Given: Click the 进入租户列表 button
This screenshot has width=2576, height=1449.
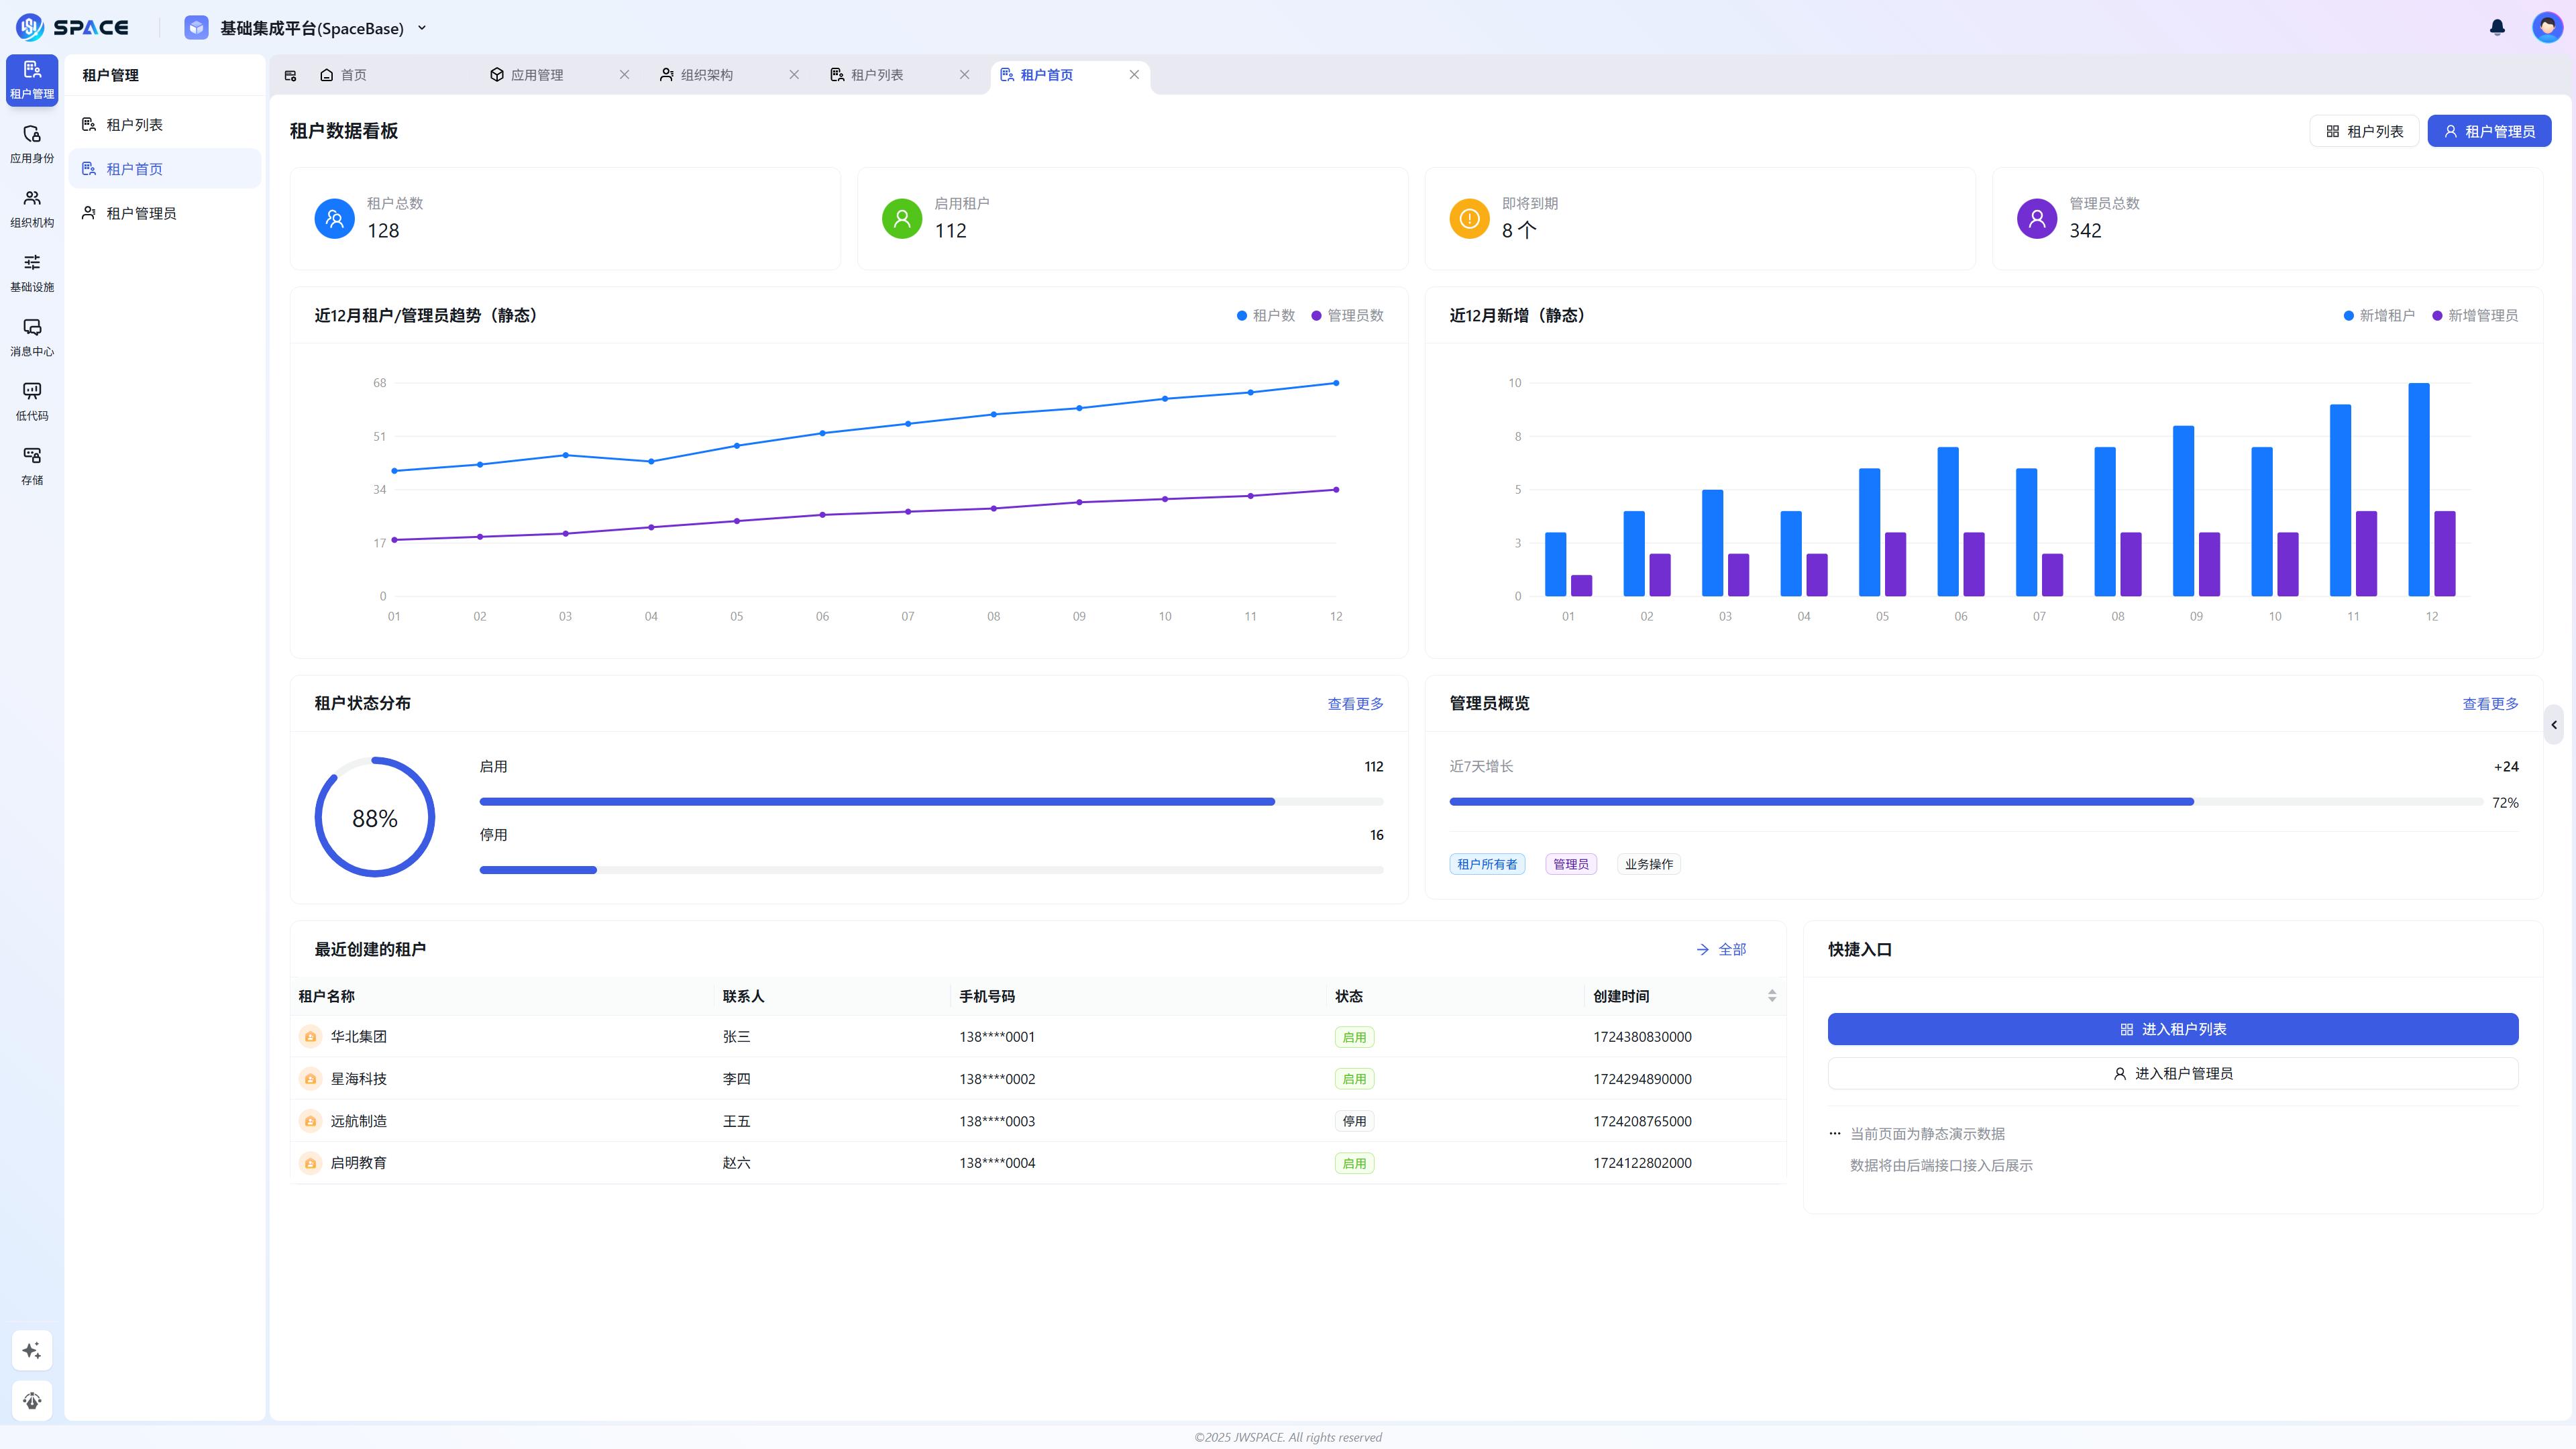Looking at the screenshot, I should click(x=2172, y=1029).
